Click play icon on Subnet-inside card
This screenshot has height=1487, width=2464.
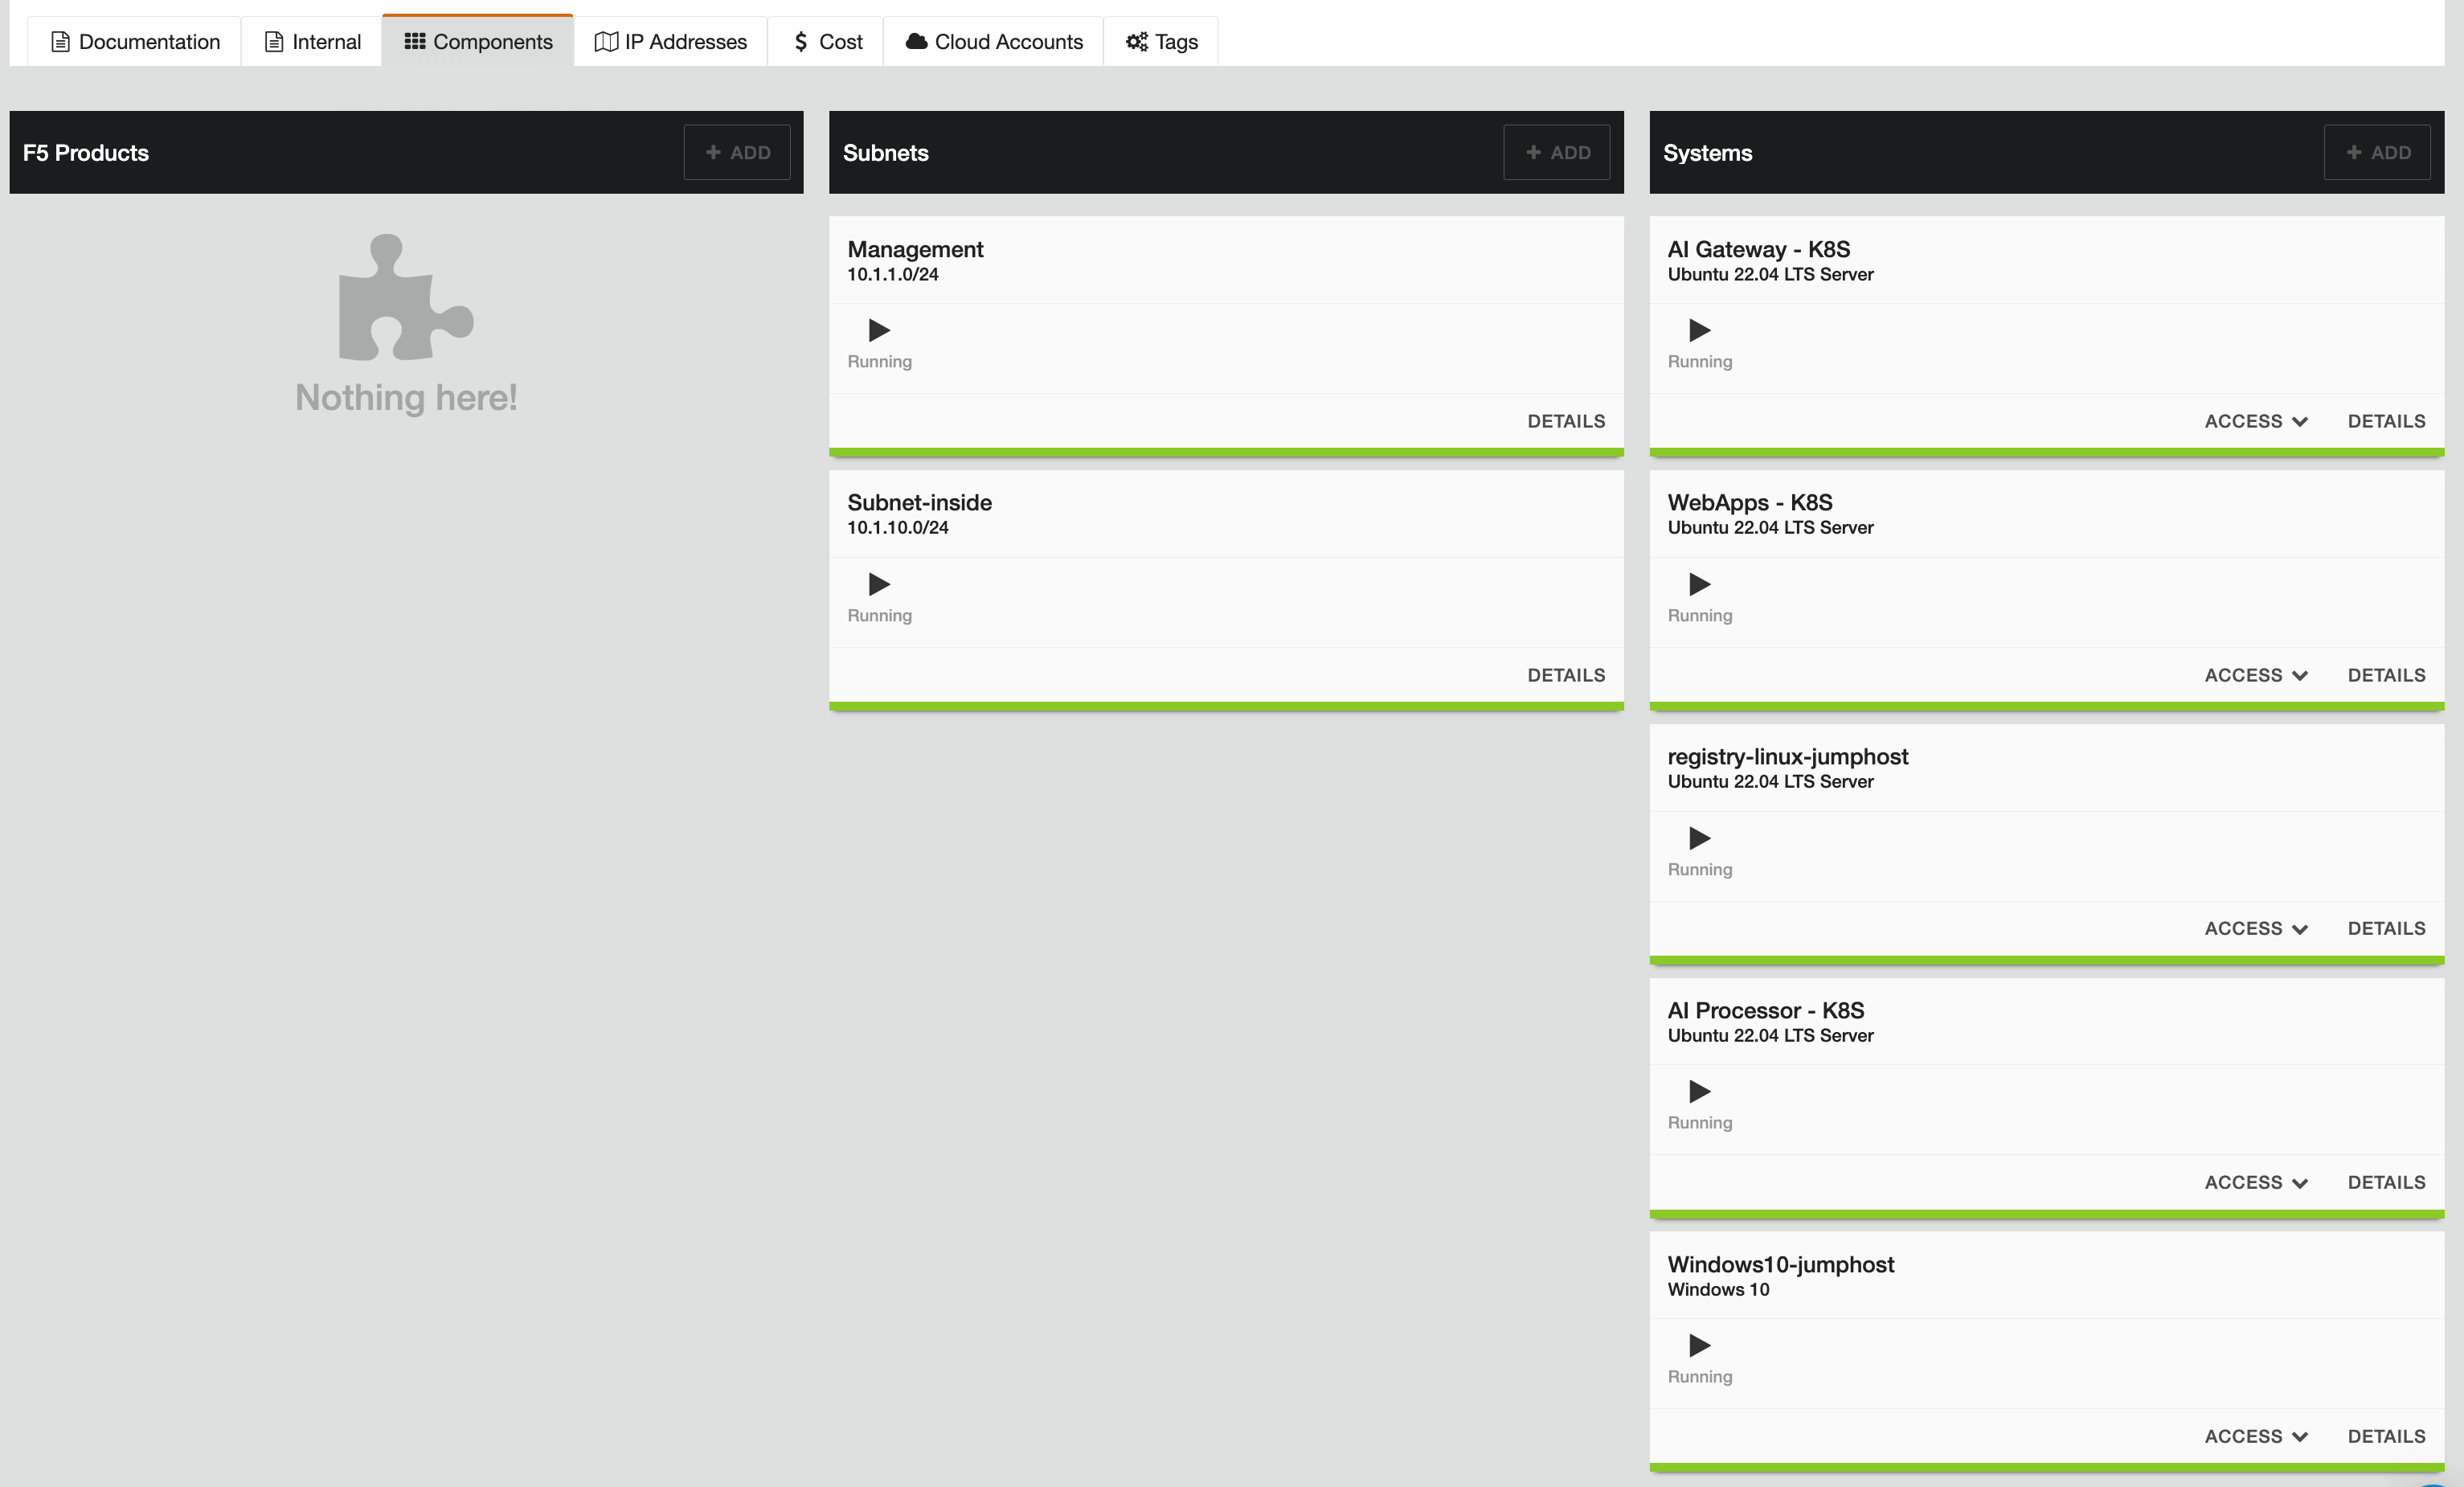879,584
